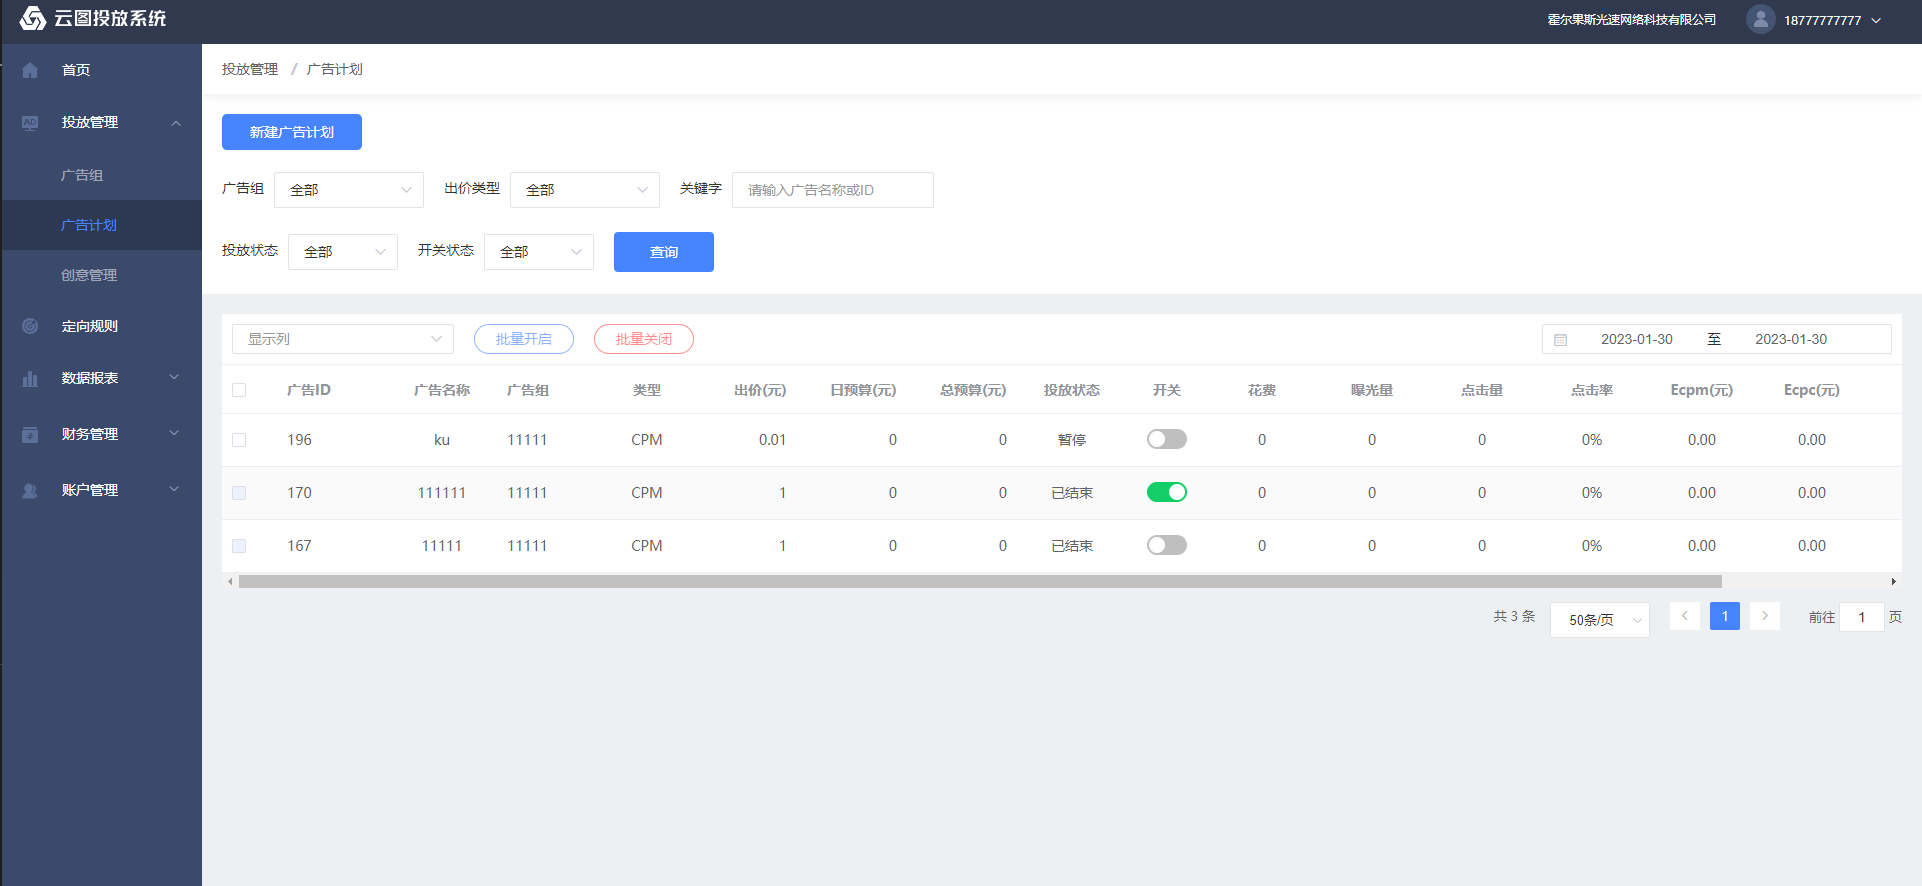This screenshot has width=1922, height=886.
Task: Click the 点击率 column header
Action: click(1592, 390)
